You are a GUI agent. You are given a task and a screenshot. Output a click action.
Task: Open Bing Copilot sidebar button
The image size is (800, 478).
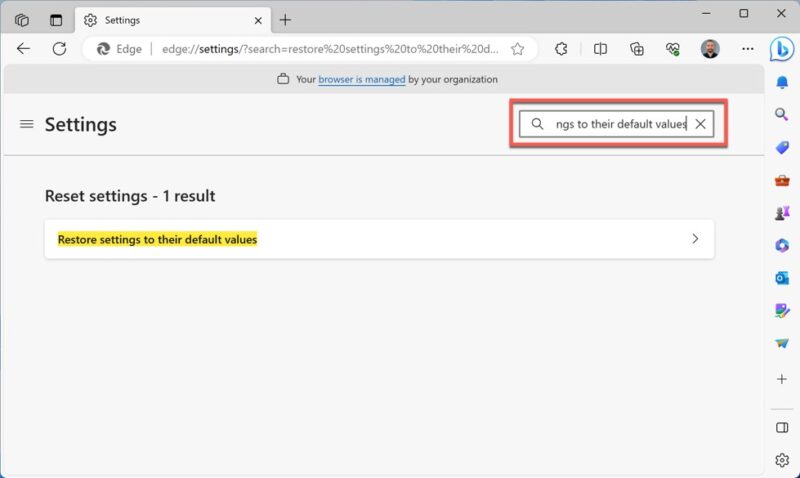click(782, 49)
